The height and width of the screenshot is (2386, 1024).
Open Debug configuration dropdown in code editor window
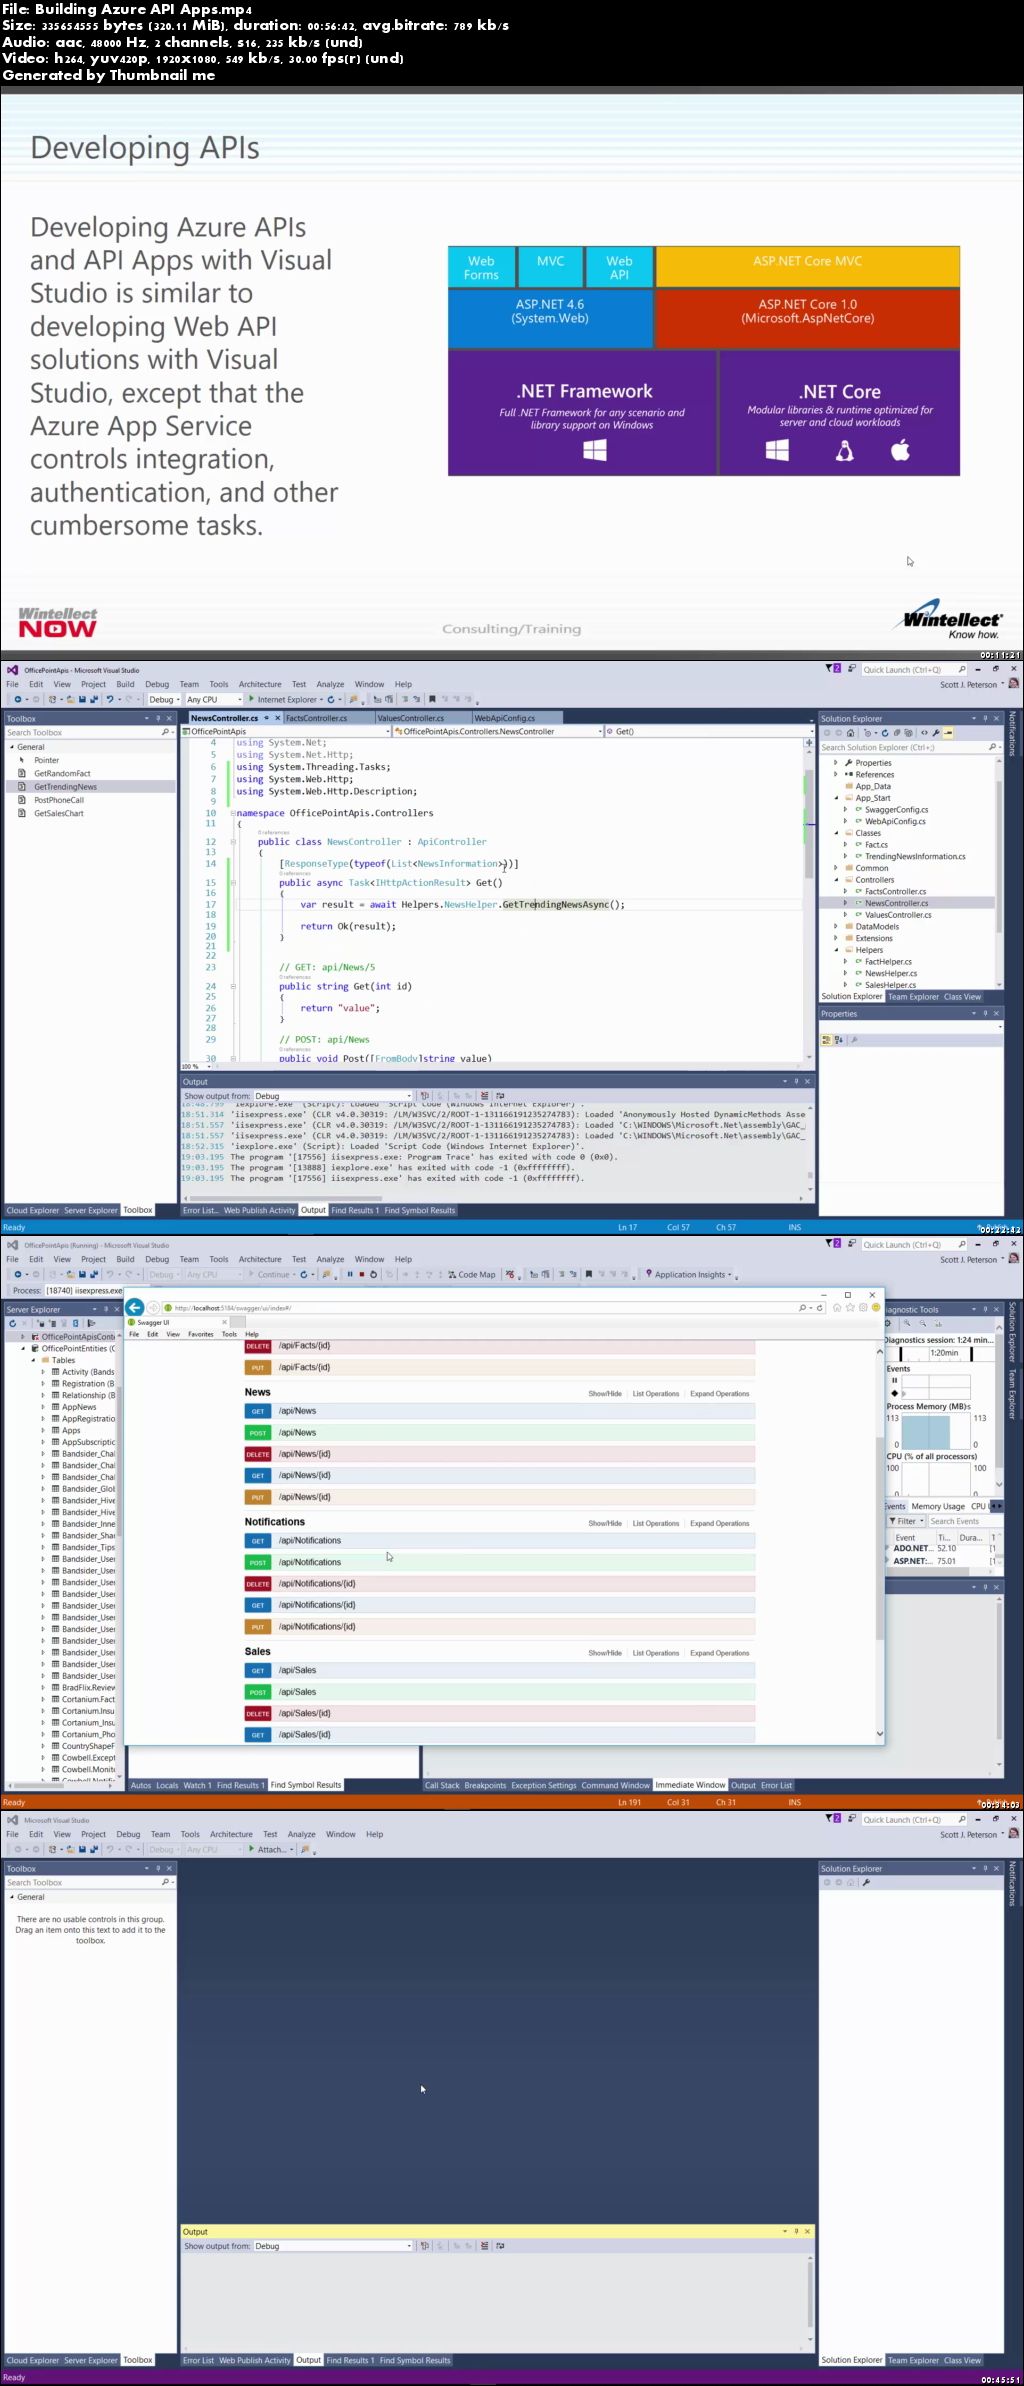pyautogui.click(x=163, y=699)
